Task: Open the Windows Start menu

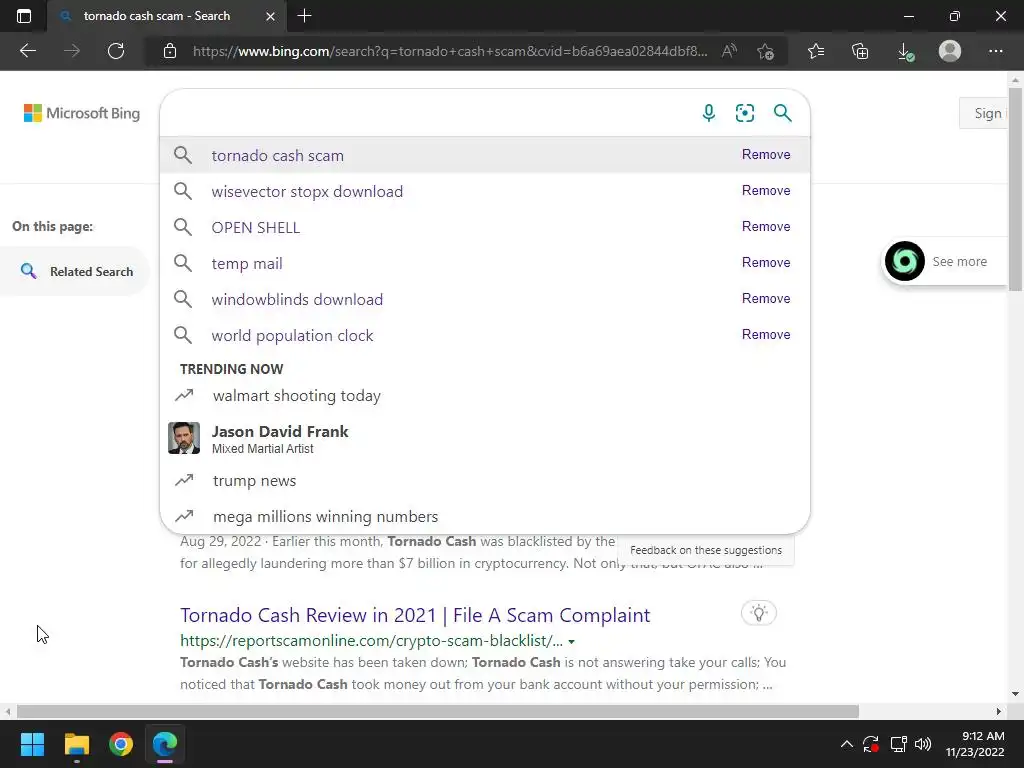Action: click(x=32, y=744)
